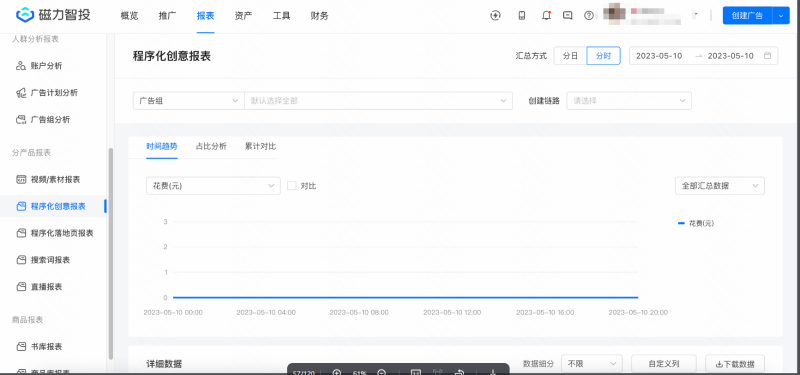
Task: Open the 推广 top menu
Action: 167,16
